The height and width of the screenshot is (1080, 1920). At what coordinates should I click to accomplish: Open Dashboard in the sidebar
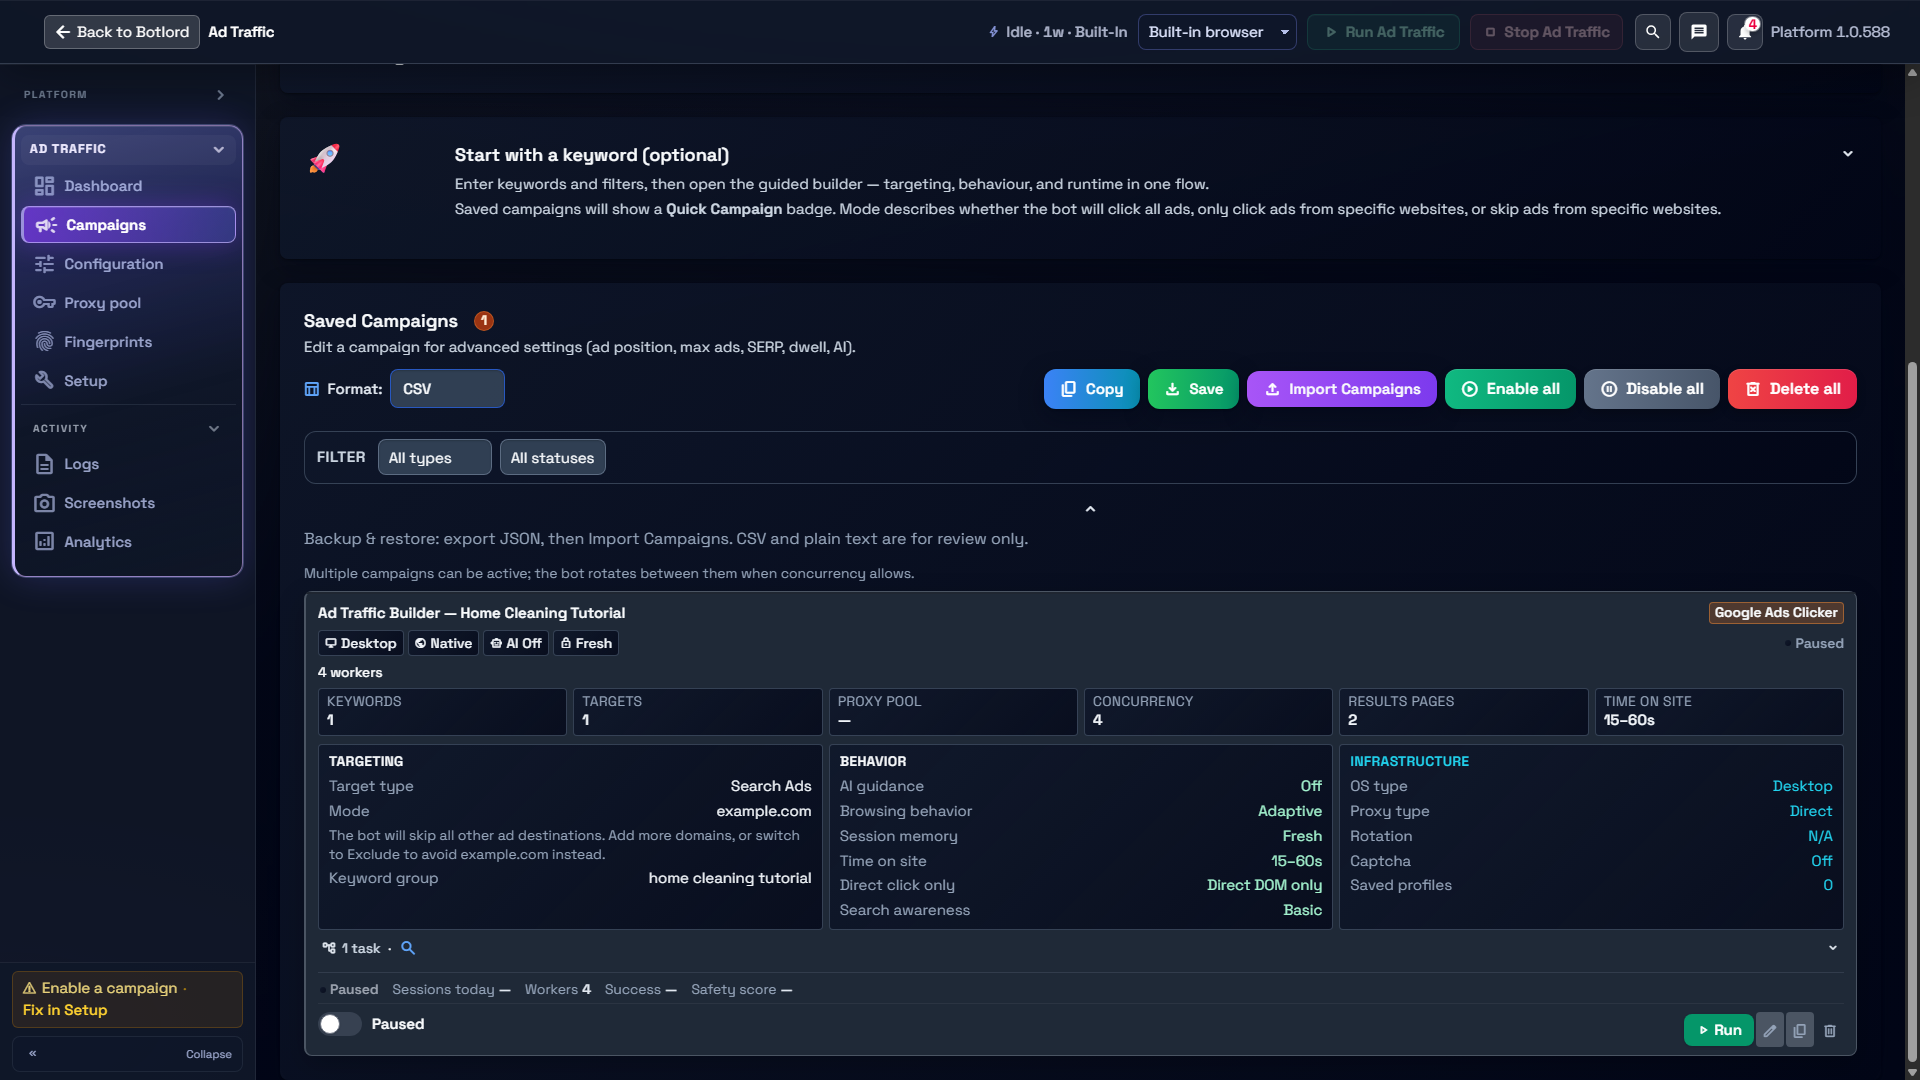(128, 186)
